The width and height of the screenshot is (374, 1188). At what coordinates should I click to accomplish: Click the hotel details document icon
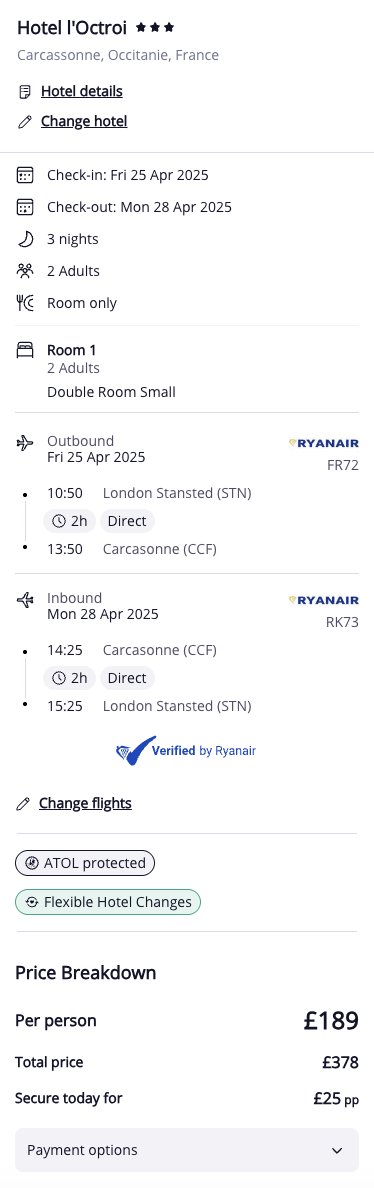[x=25, y=92]
